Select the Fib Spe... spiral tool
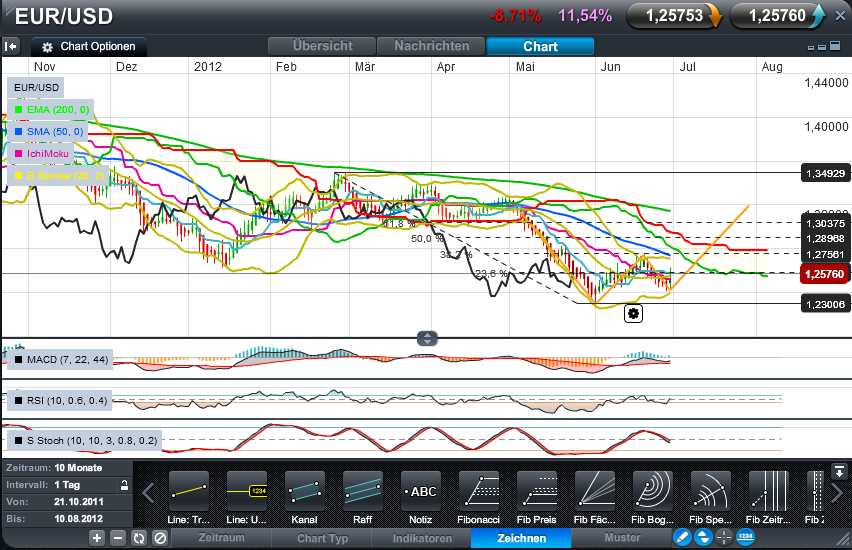852x550 pixels. pos(711,492)
